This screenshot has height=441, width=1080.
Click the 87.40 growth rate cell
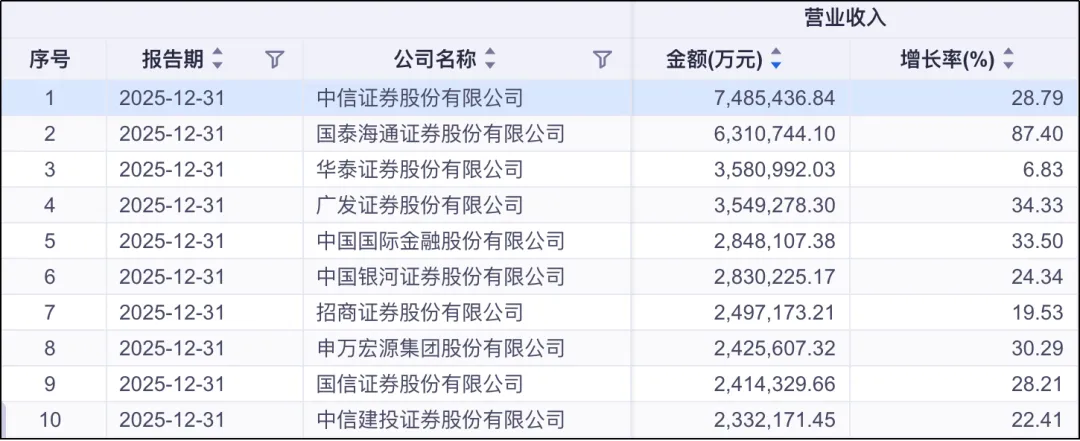click(965, 134)
